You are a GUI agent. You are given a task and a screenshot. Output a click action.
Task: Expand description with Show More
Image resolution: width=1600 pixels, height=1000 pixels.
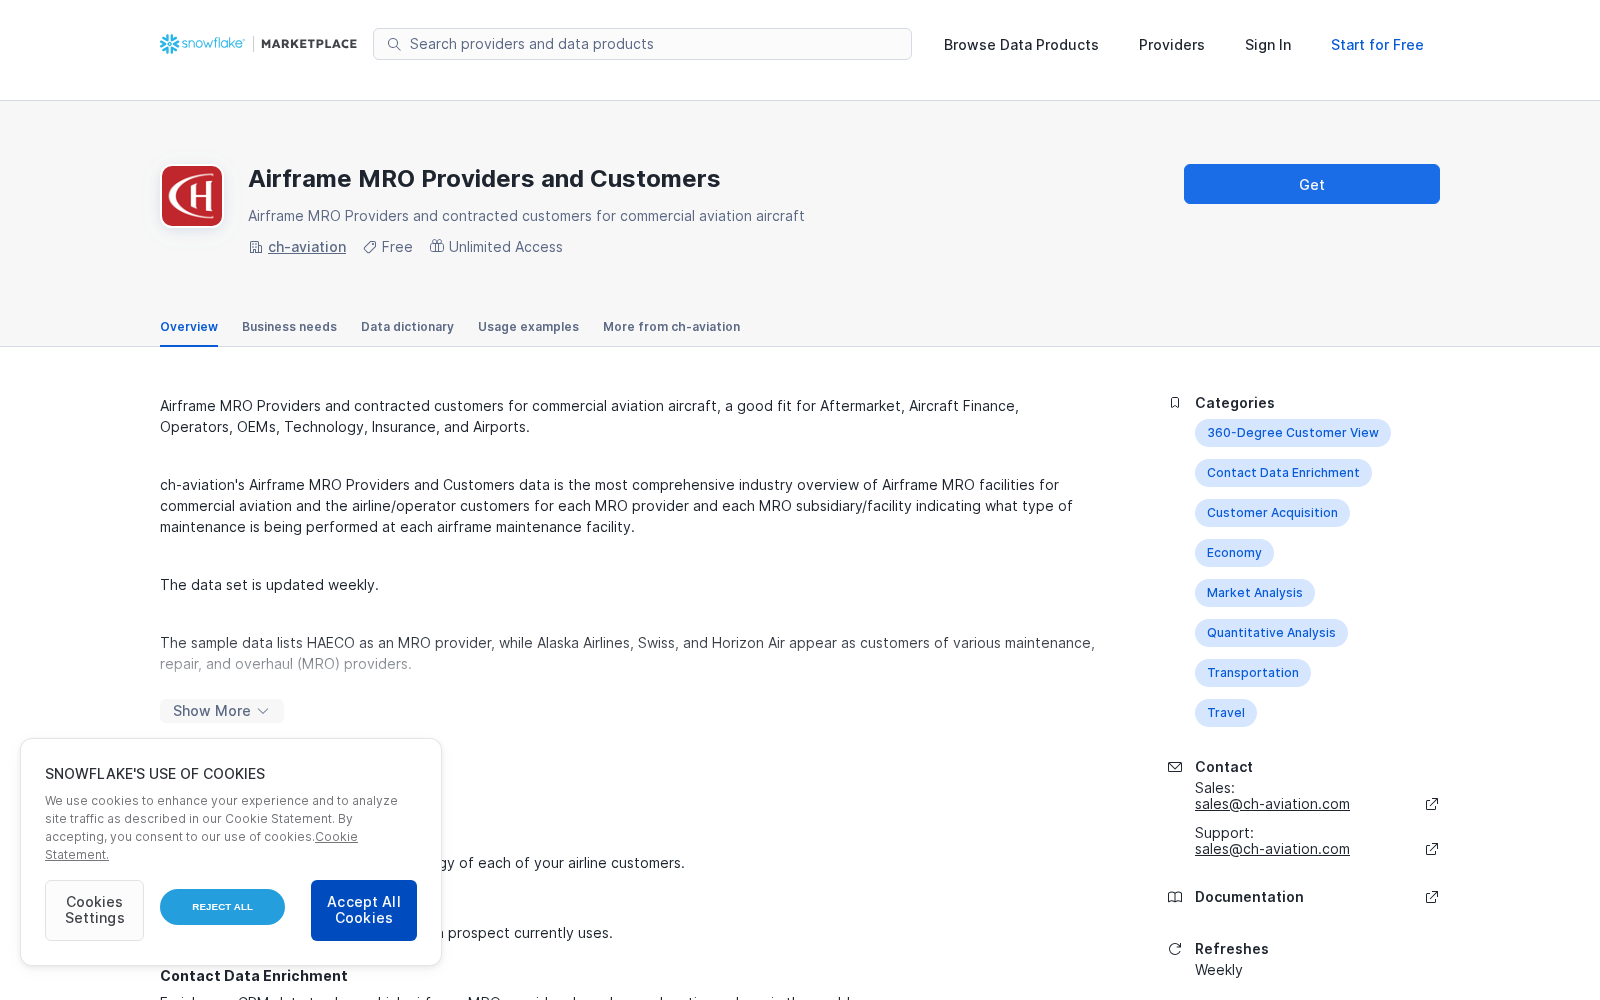click(222, 711)
